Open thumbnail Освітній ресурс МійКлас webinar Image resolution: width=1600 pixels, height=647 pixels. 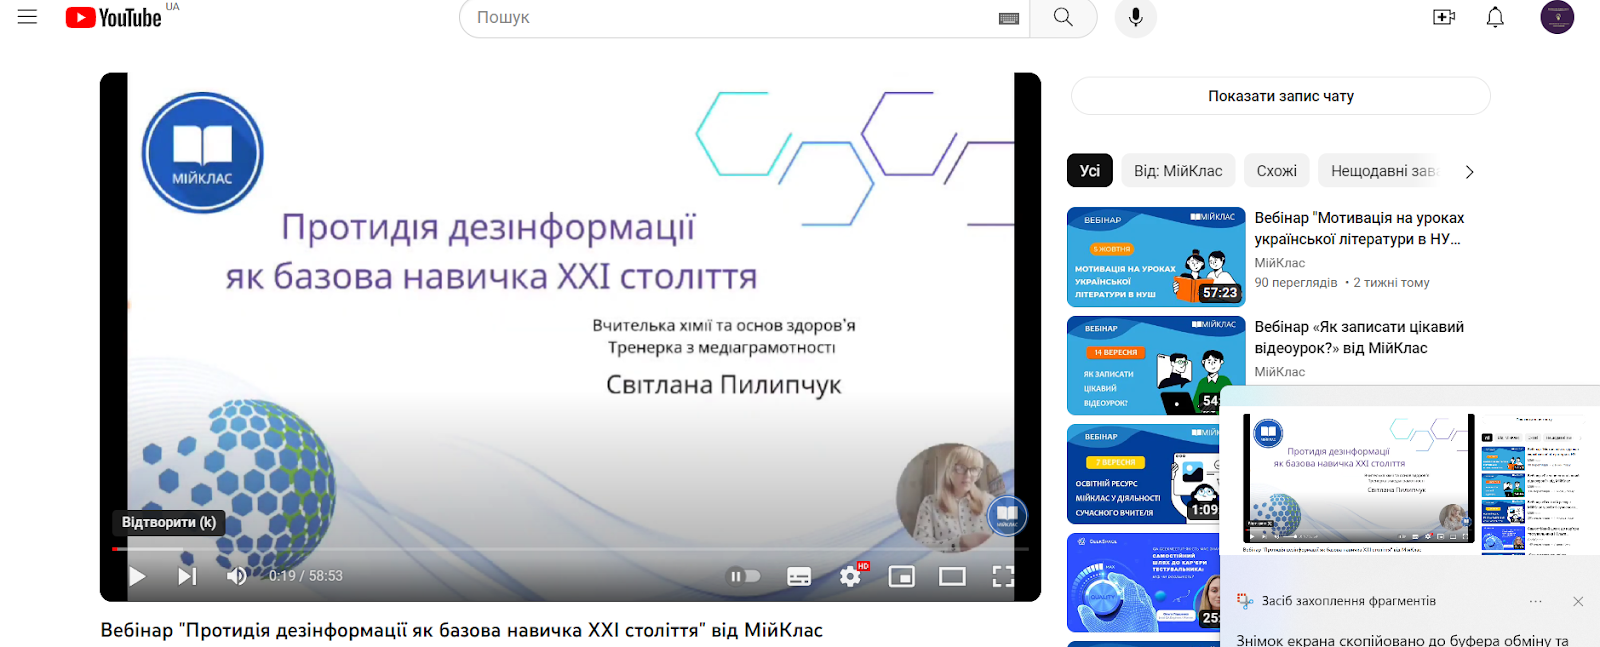click(1143, 474)
